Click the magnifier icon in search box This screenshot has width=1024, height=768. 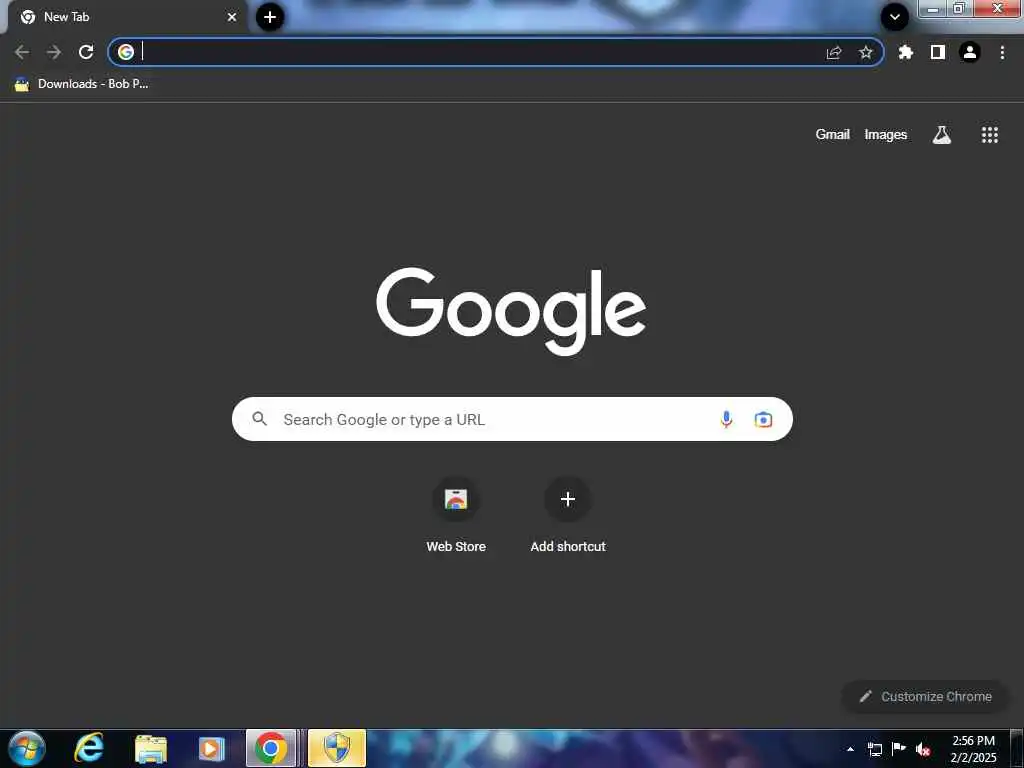pos(259,419)
